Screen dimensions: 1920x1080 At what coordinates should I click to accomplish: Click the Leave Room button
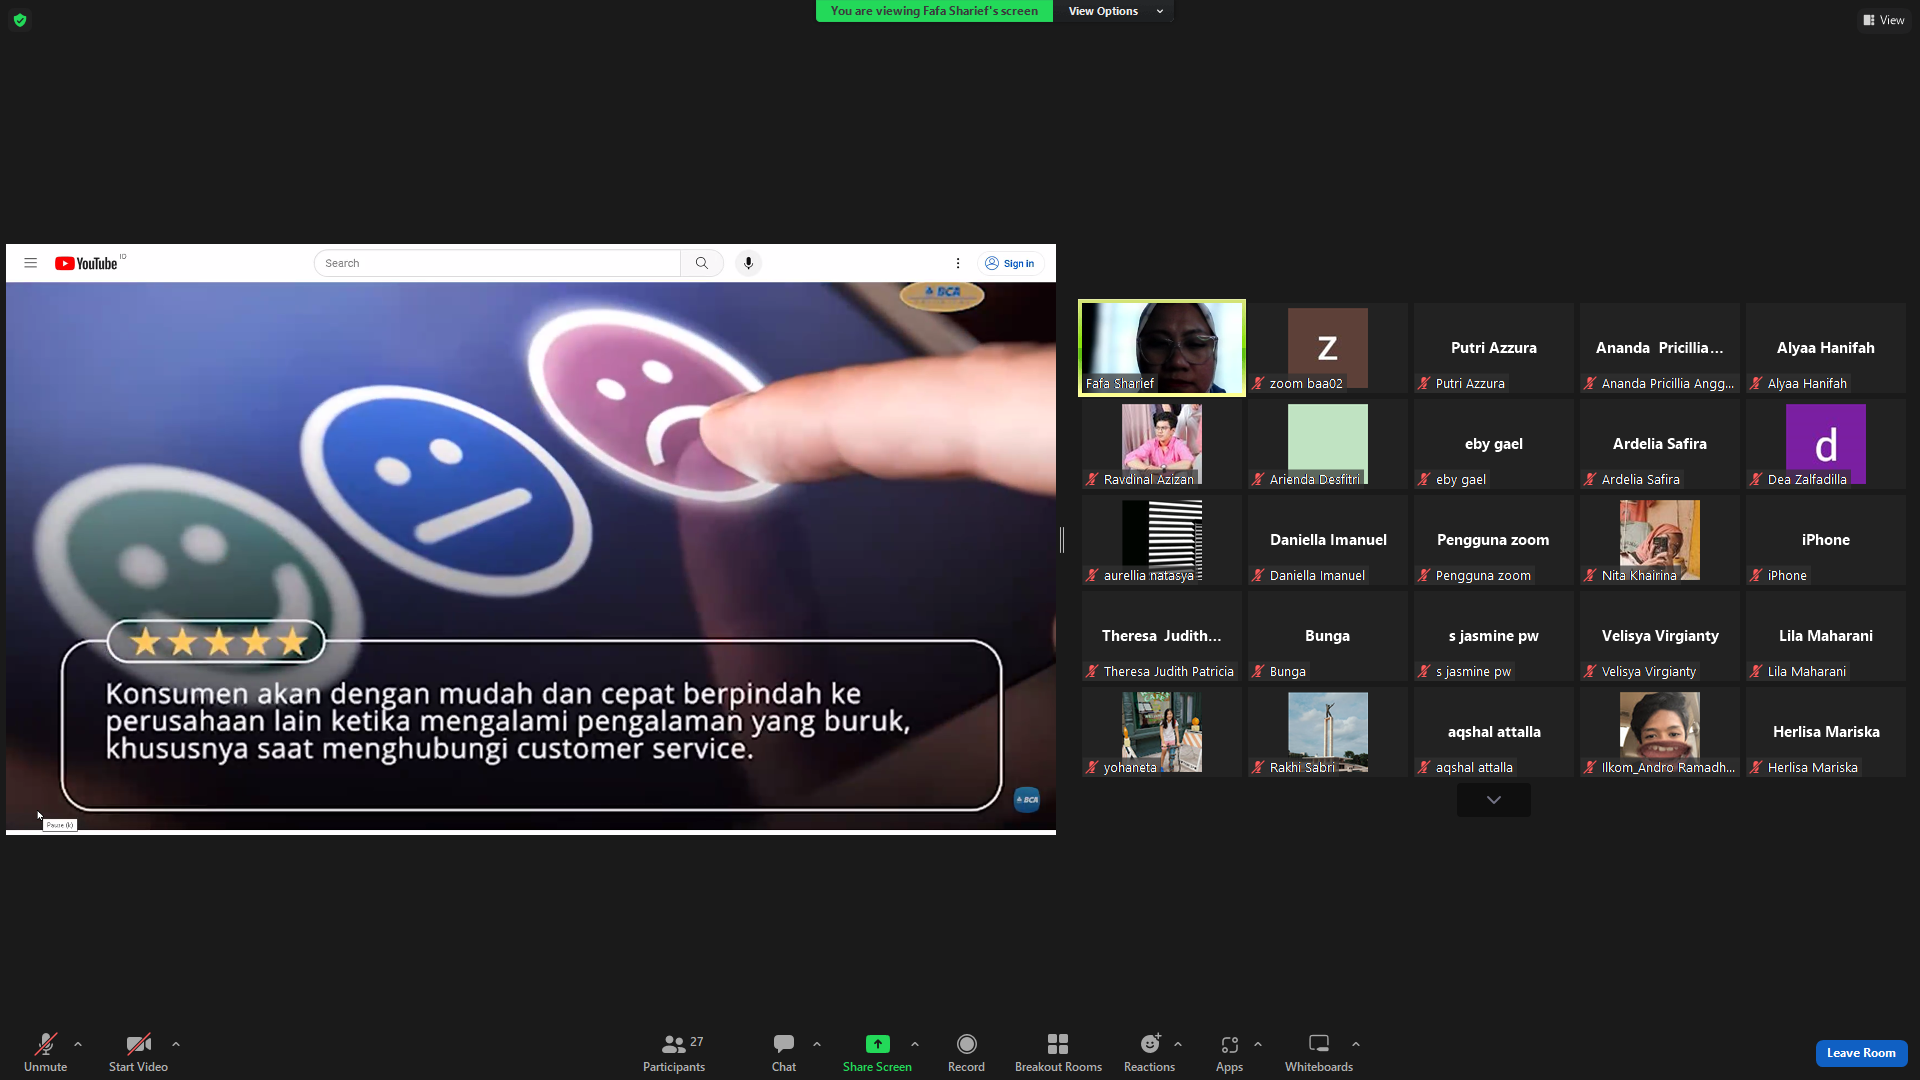1861,1053
